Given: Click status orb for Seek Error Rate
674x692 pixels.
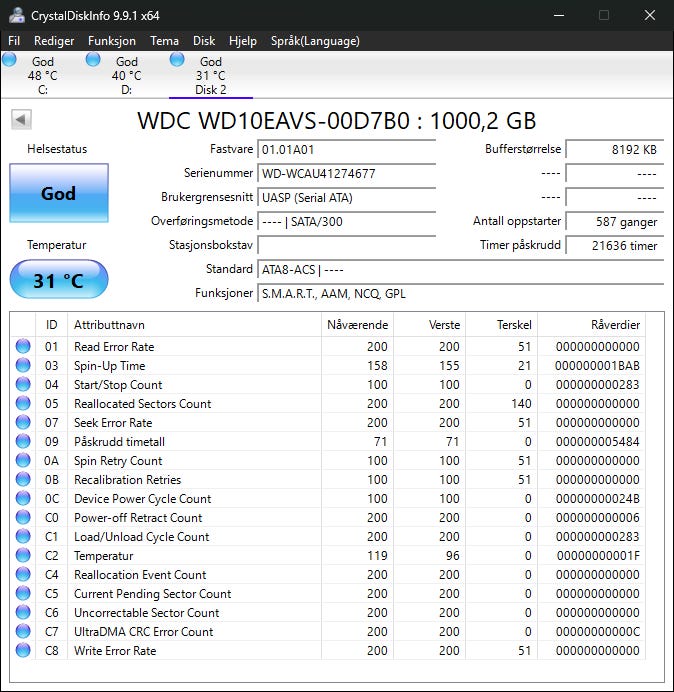Looking at the screenshot, I should coord(23,422).
